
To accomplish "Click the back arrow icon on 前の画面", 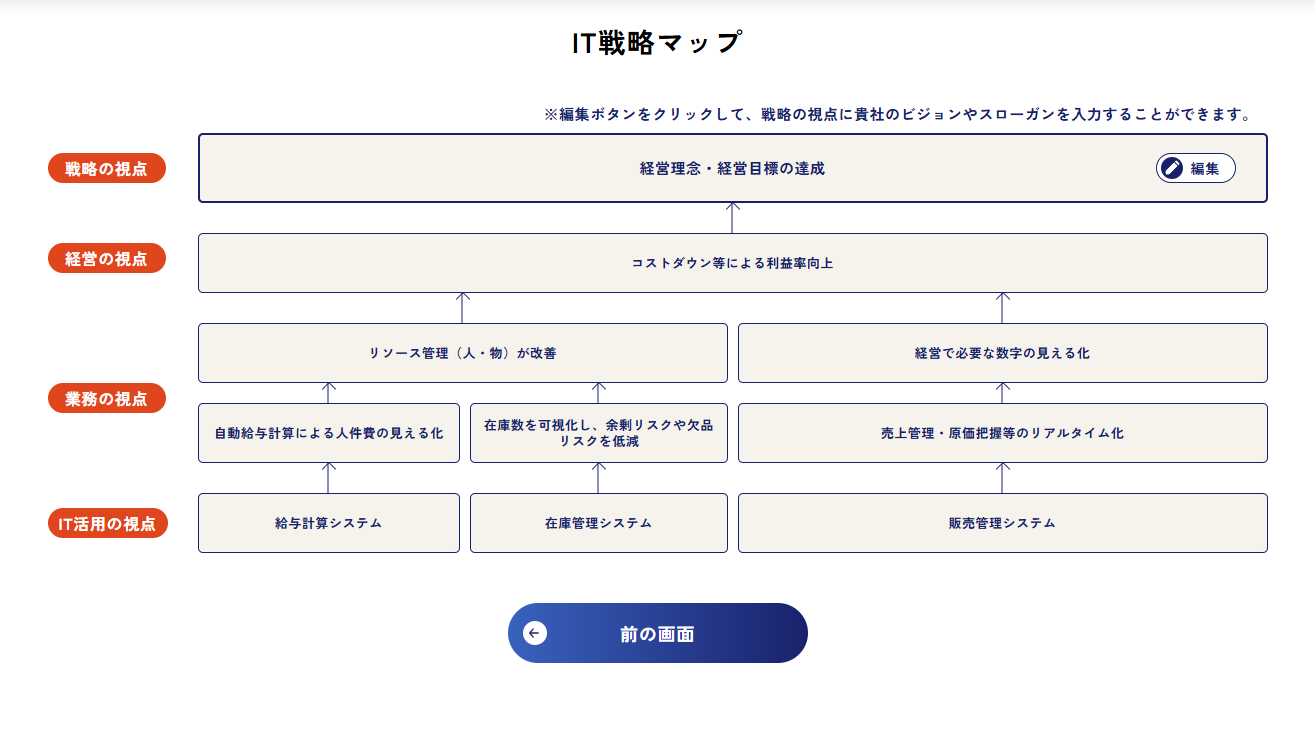I will point(535,633).
